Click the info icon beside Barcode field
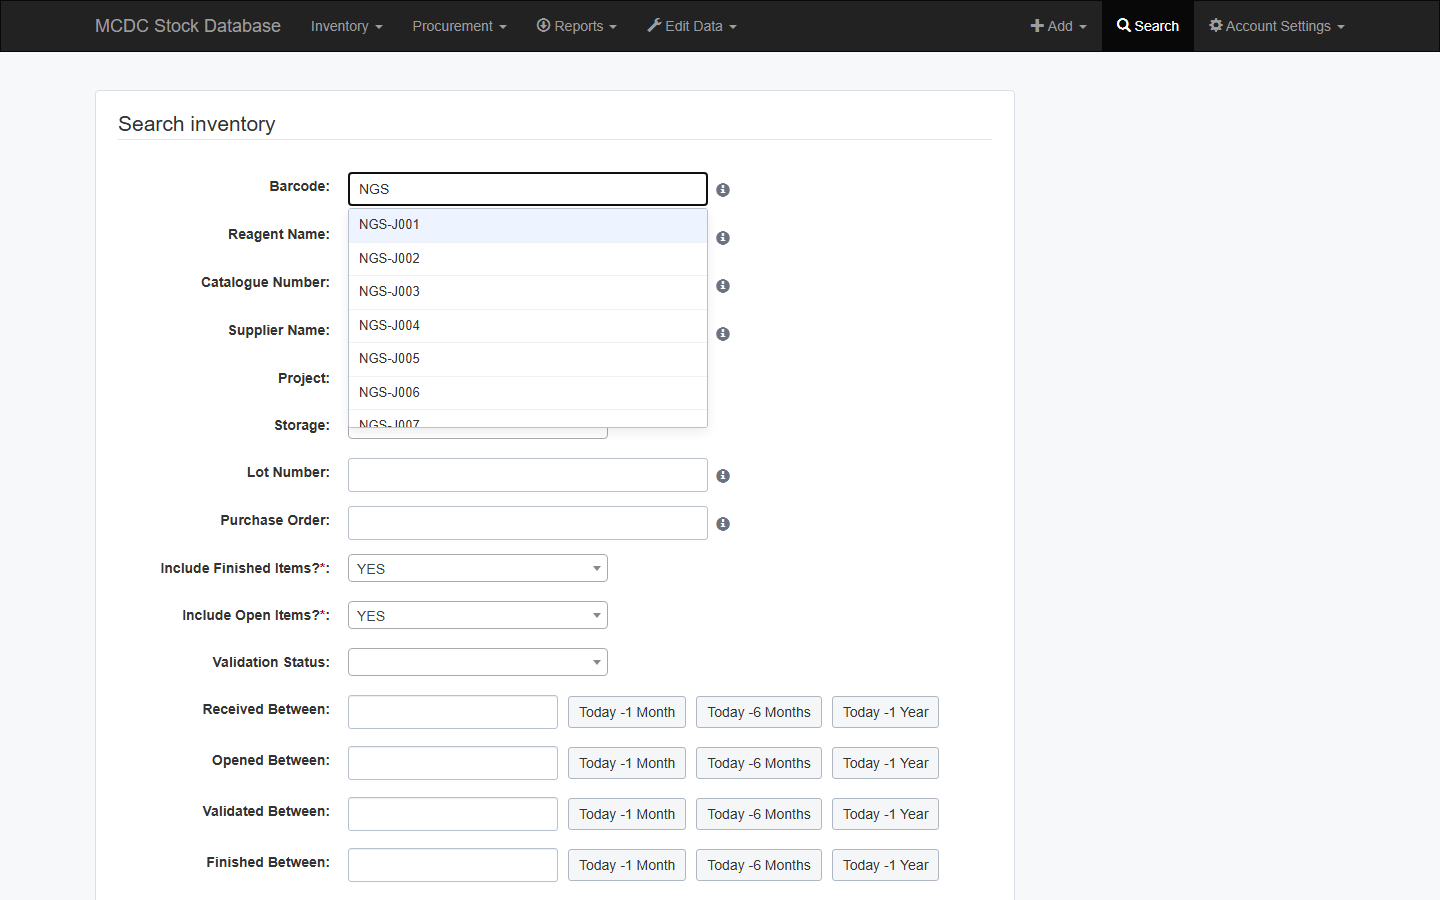 723,190
